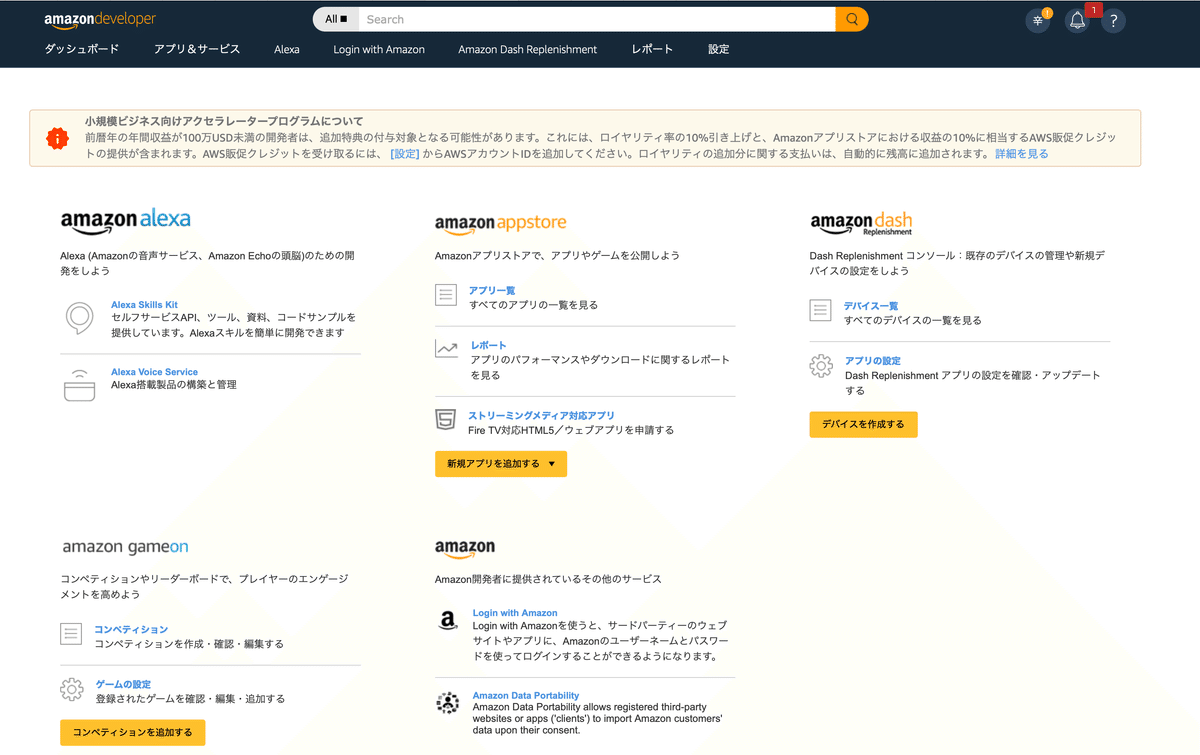Open the Alexa Skills Kit link
The height and width of the screenshot is (755, 1200).
[x=144, y=305]
